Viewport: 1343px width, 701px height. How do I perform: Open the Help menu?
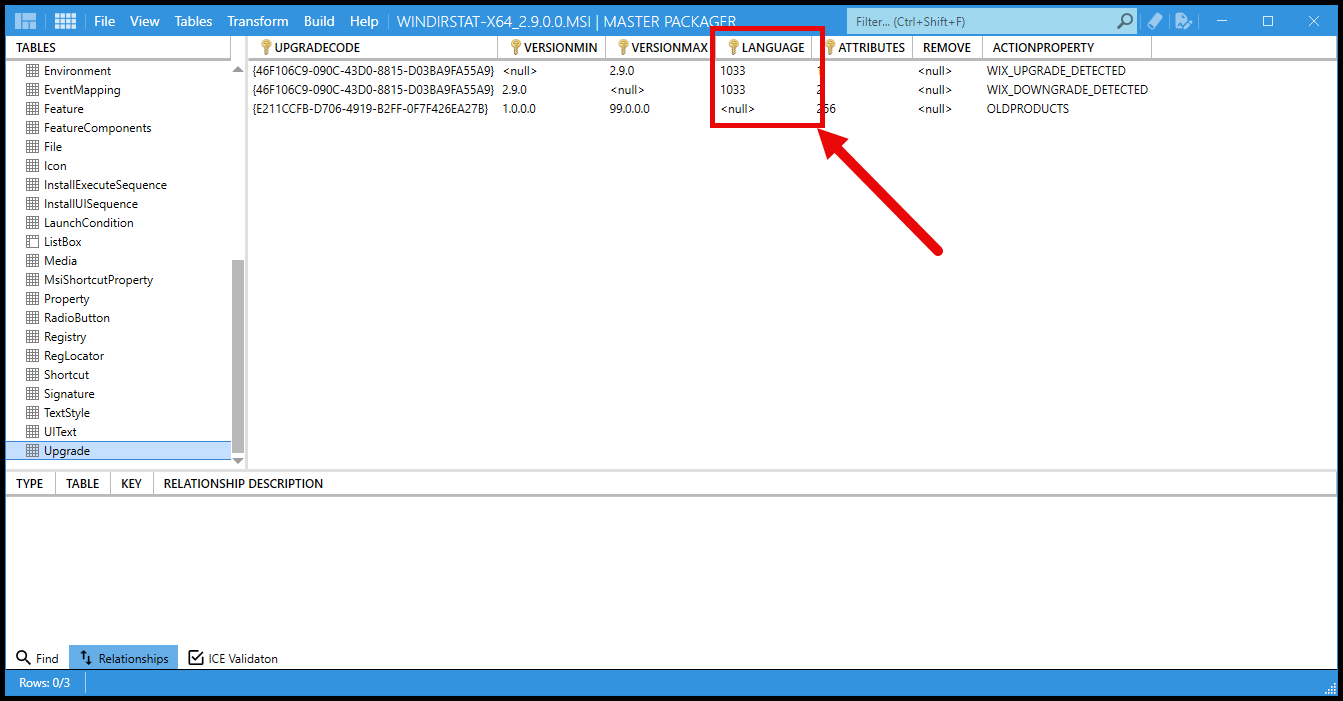[x=364, y=21]
